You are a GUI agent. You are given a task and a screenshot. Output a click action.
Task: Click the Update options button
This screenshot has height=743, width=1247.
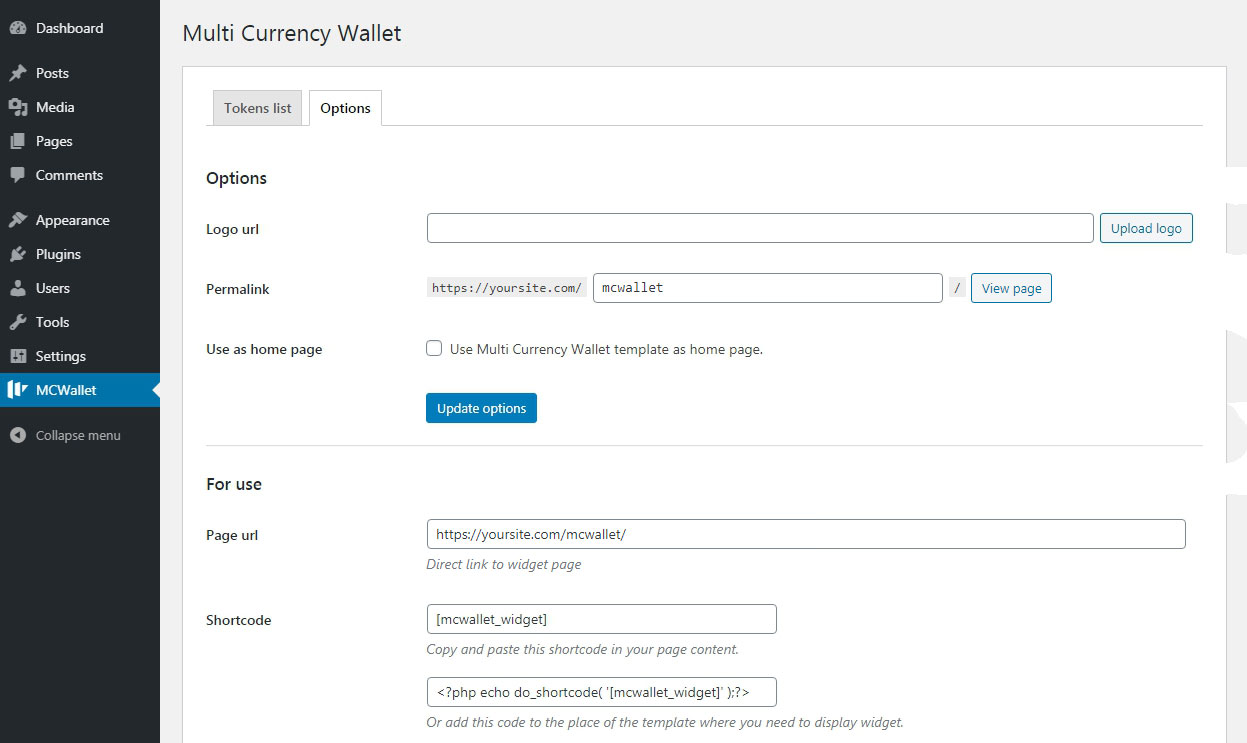tap(481, 408)
